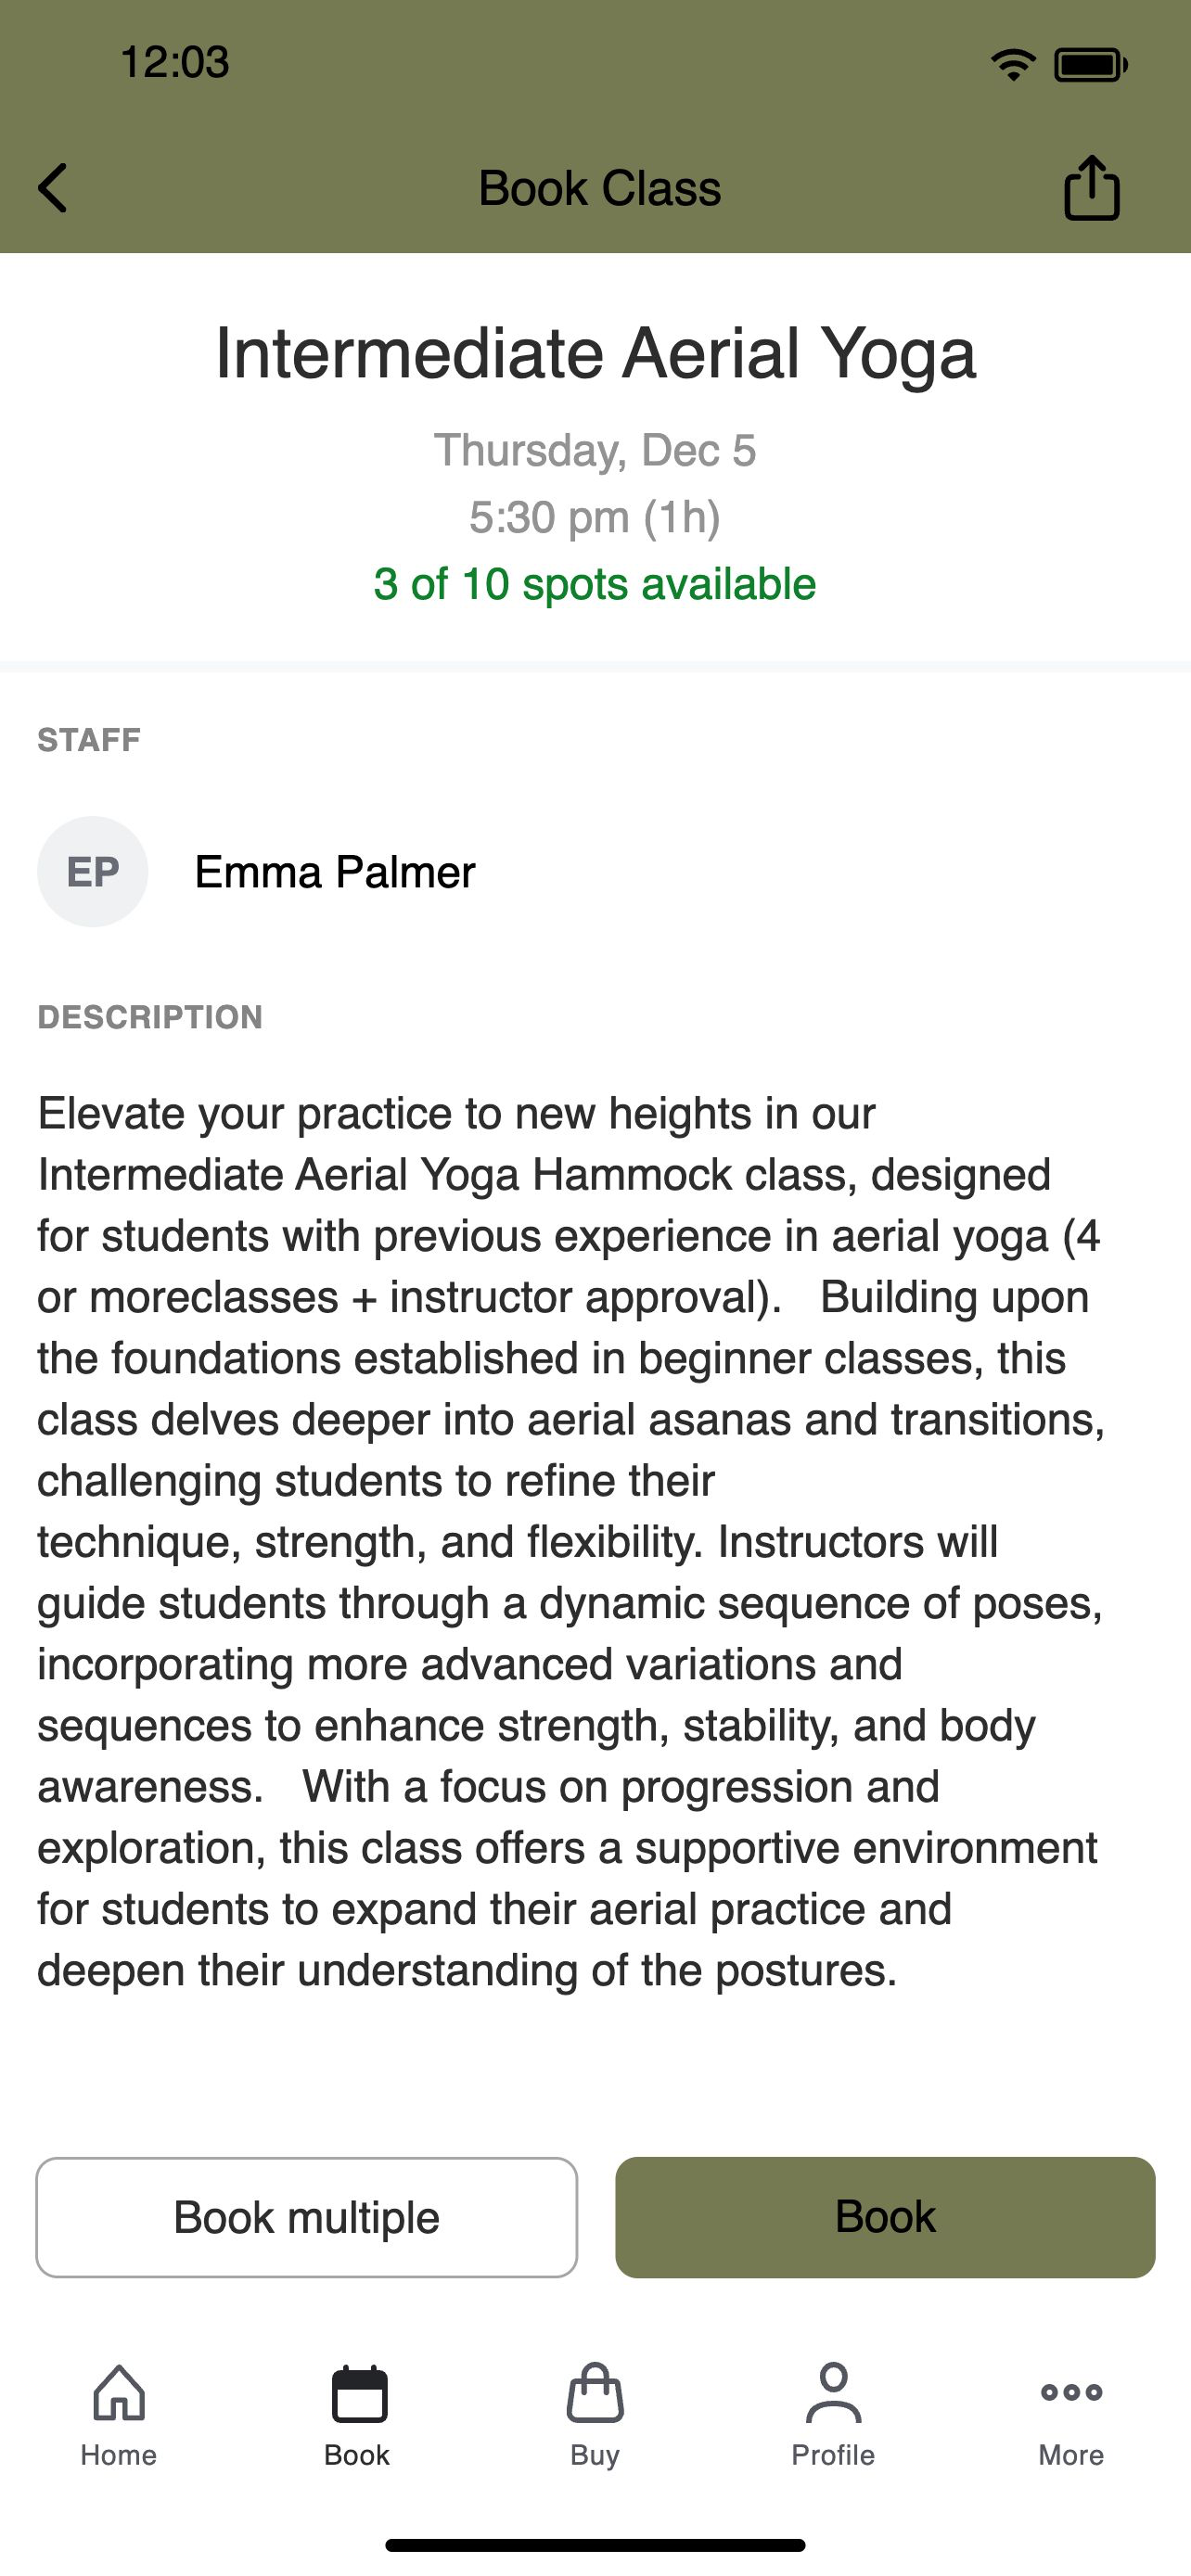Open the Buy shopping bag icon

[x=595, y=2393]
